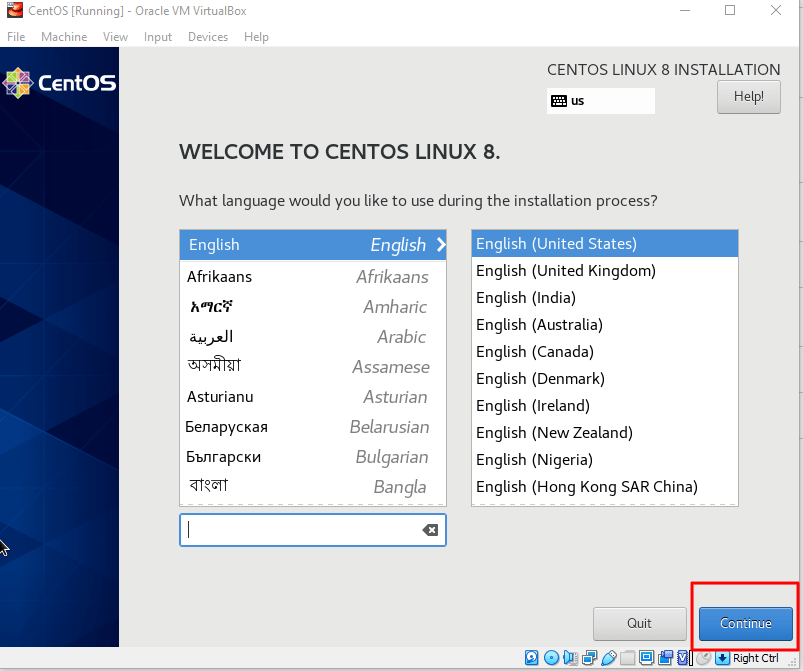Screen dimensions: 803x671
Task: Select English (United States) locale
Action: 605,244
